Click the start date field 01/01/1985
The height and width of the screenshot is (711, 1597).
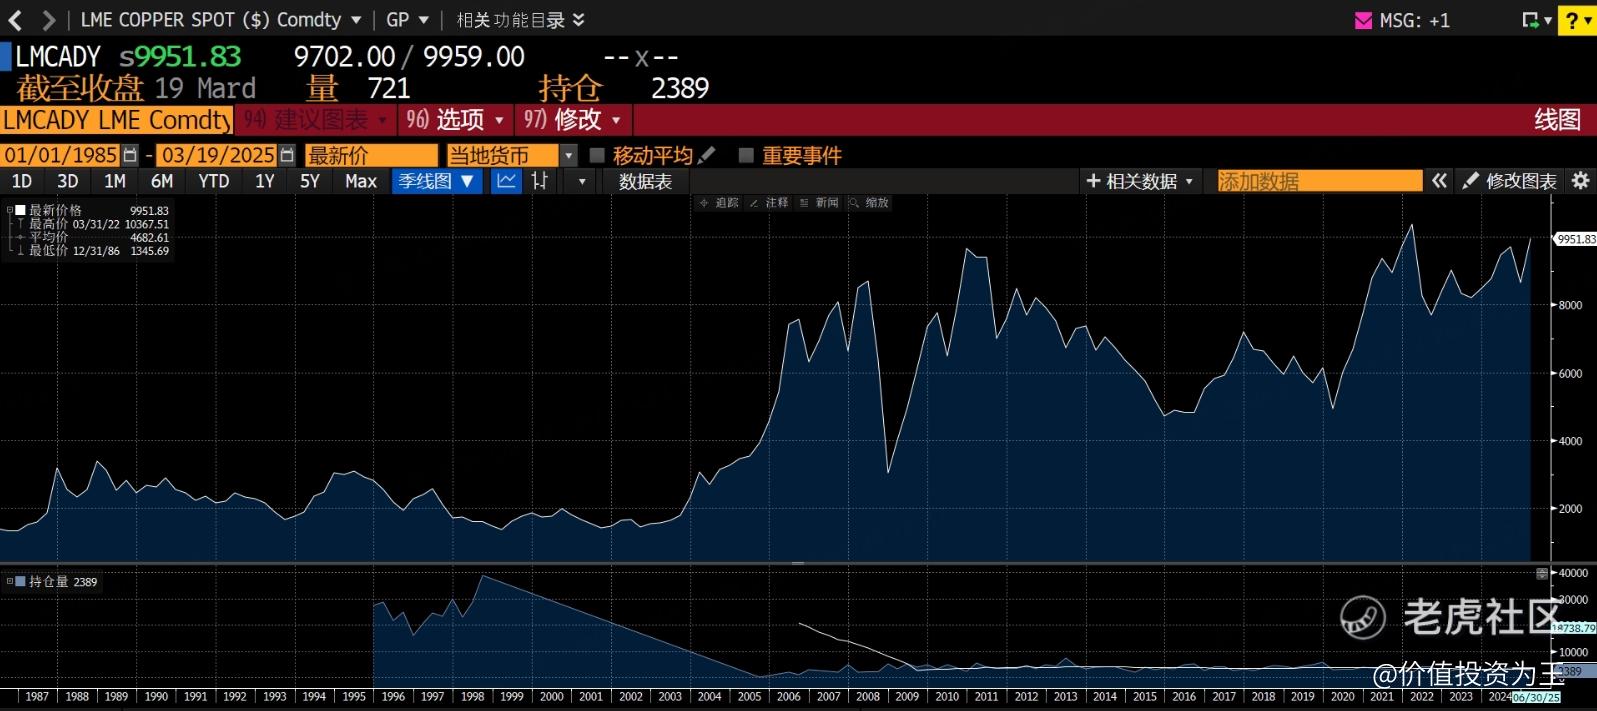[x=60, y=155]
